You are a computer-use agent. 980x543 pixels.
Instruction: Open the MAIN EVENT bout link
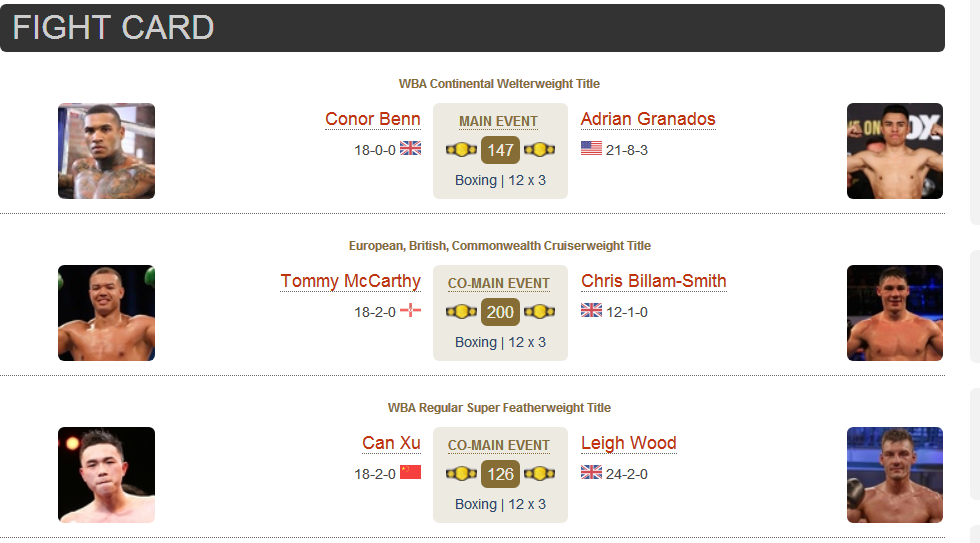[x=498, y=121]
